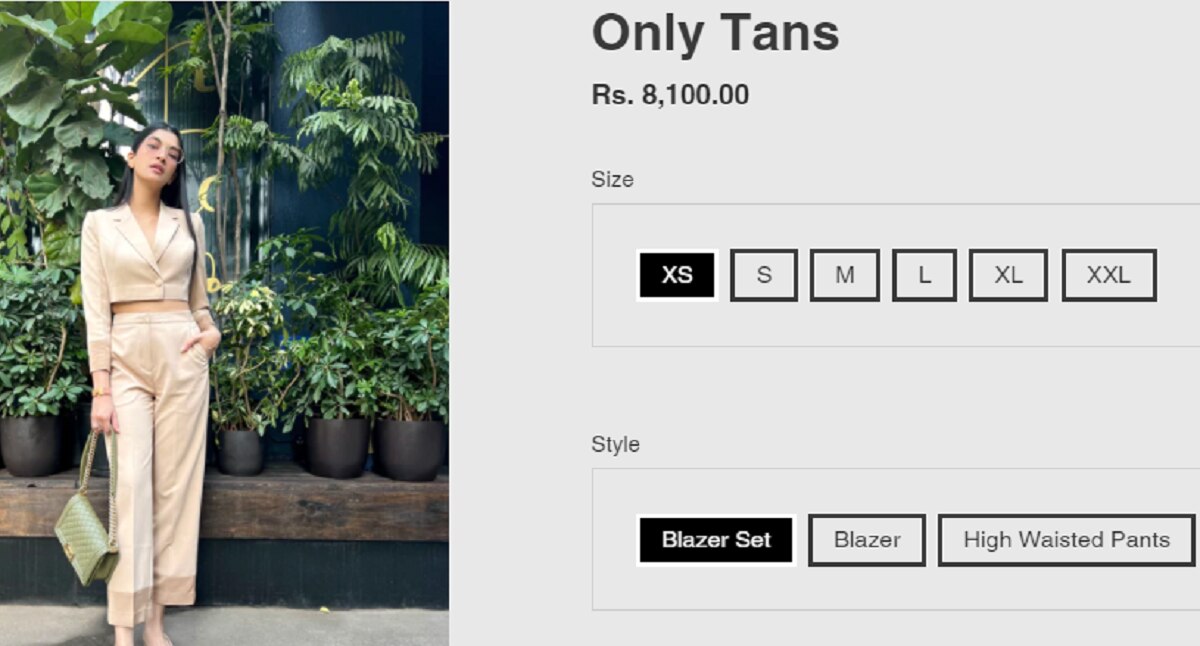Click the Size label heading
Image resolution: width=1200 pixels, height=646 pixels.
point(612,180)
